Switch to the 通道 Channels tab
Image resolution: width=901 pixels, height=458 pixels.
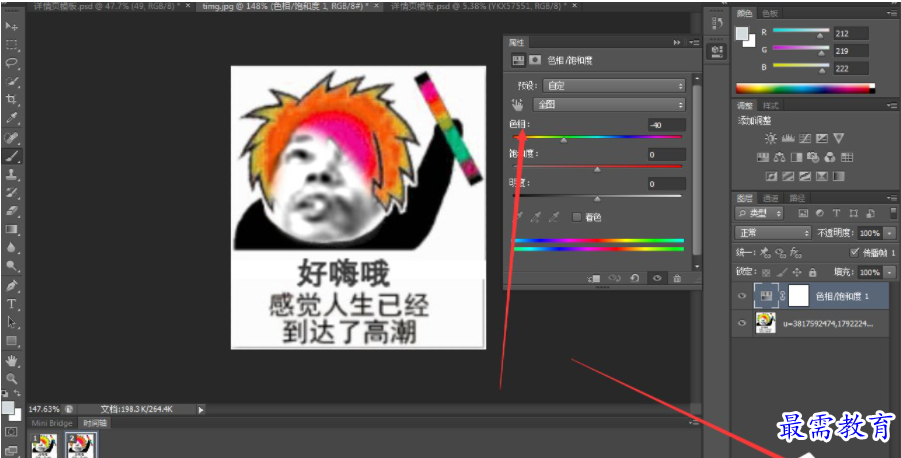(x=771, y=198)
